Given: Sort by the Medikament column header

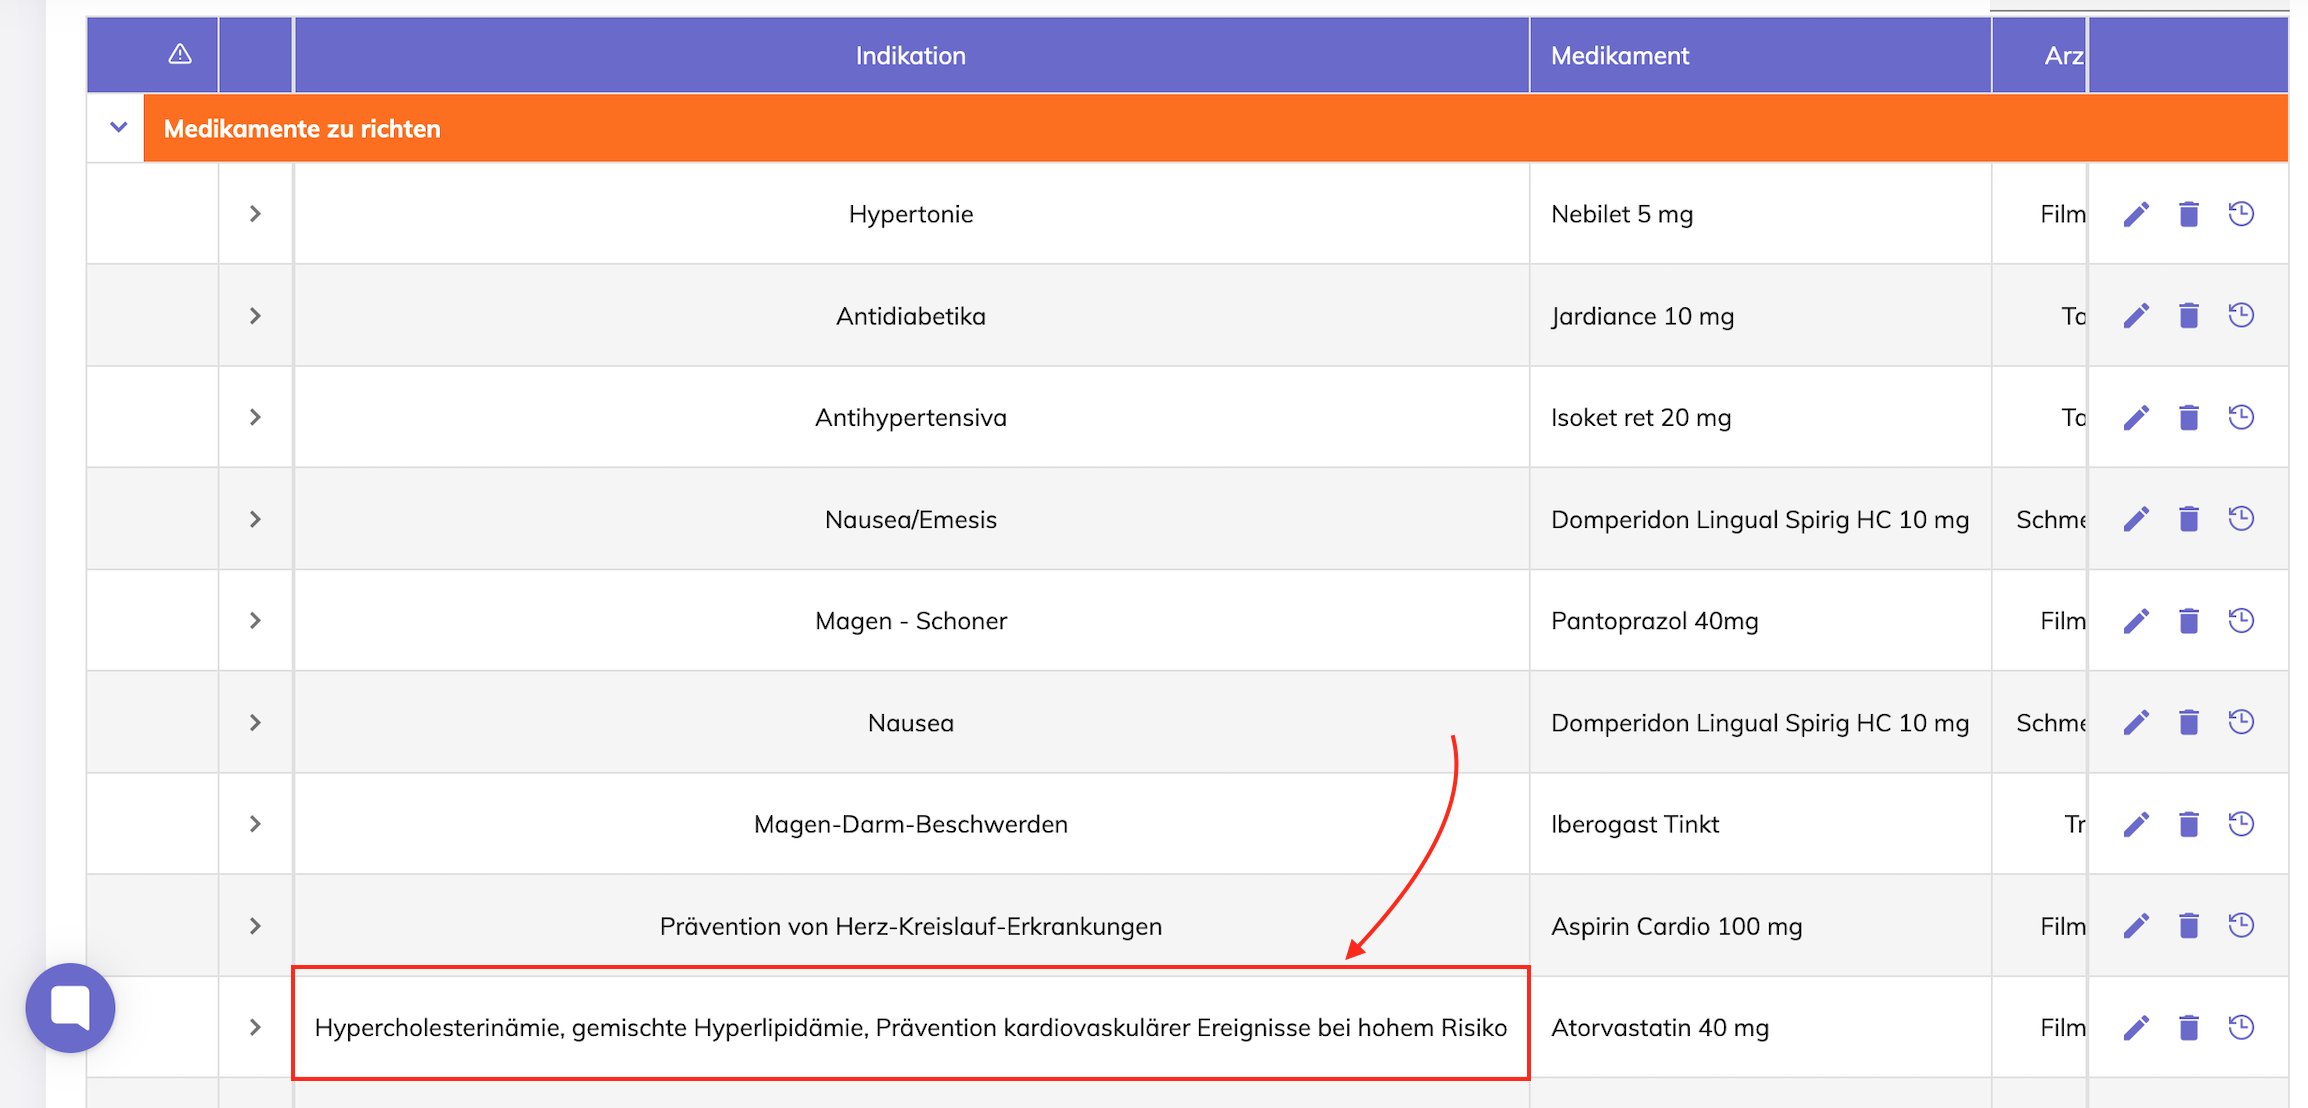Looking at the screenshot, I should click(x=1619, y=56).
